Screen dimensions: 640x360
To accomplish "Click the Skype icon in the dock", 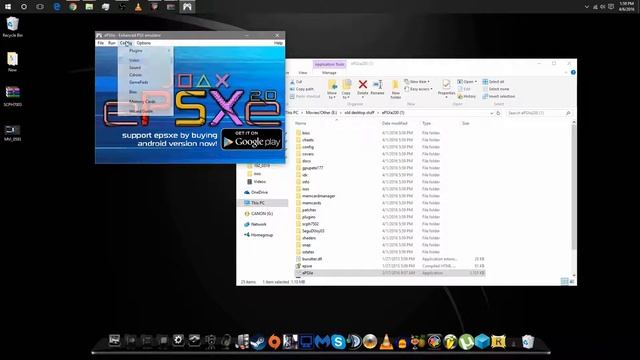I will [x=338, y=342].
